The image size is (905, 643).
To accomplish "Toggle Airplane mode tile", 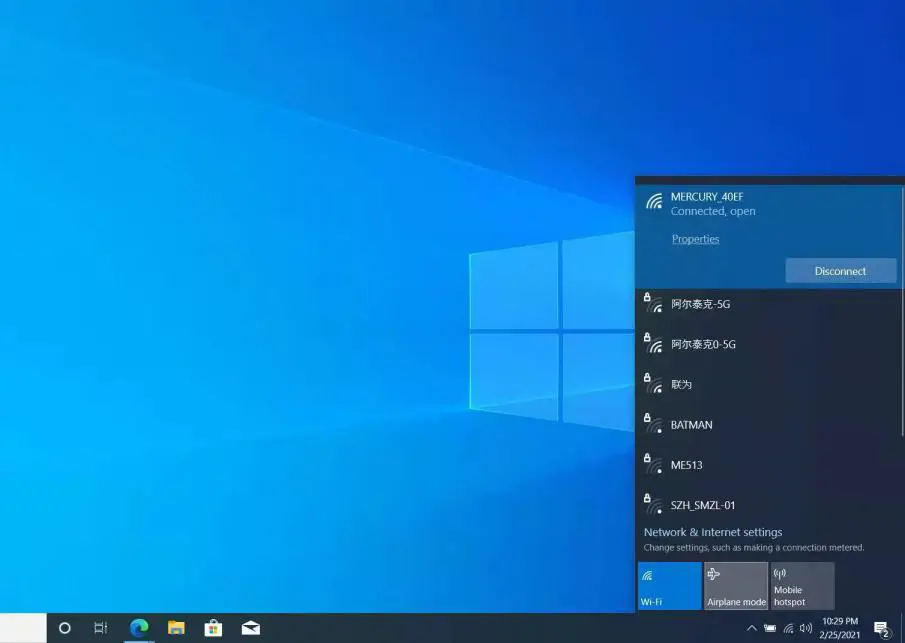I will click(x=736, y=585).
